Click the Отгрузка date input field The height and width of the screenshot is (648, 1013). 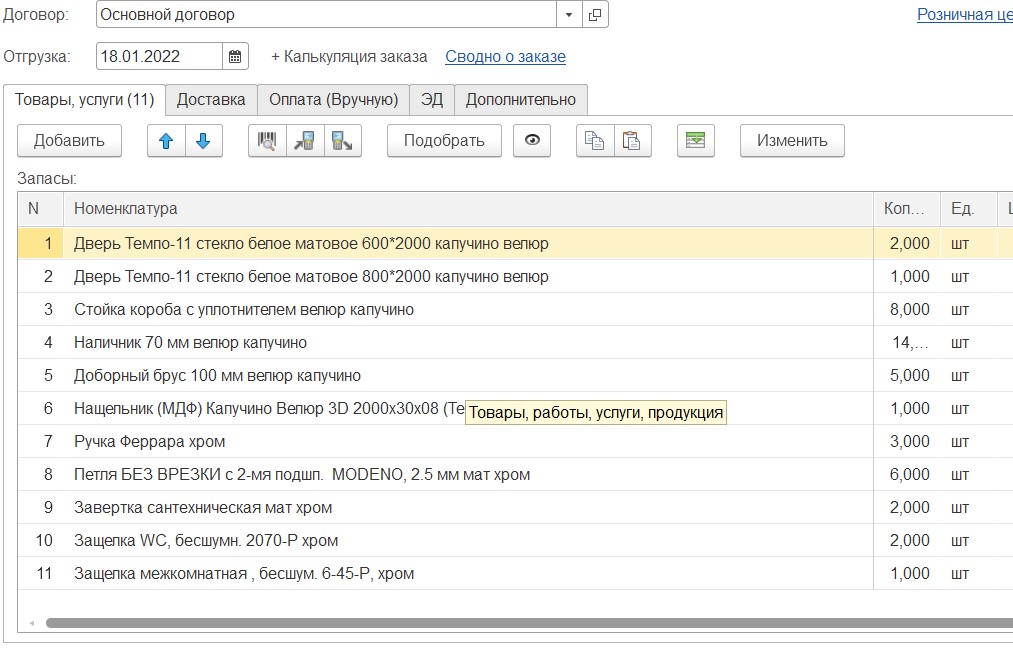[159, 57]
